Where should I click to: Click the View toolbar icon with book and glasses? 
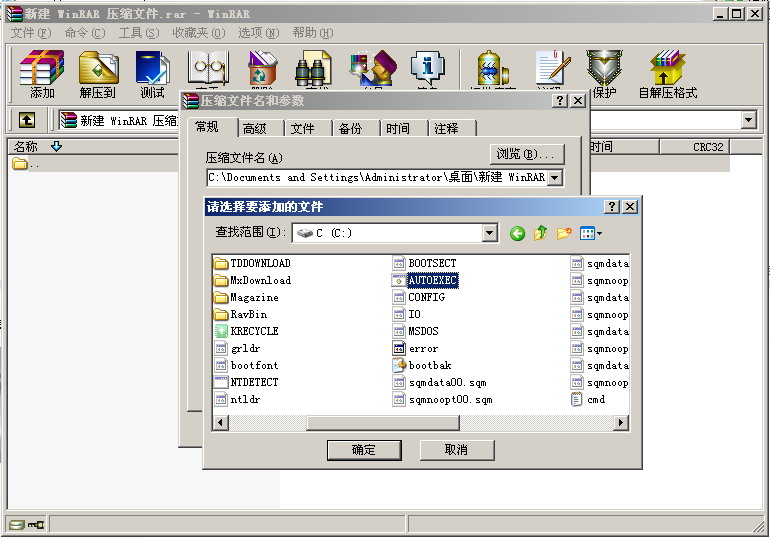[x=208, y=69]
